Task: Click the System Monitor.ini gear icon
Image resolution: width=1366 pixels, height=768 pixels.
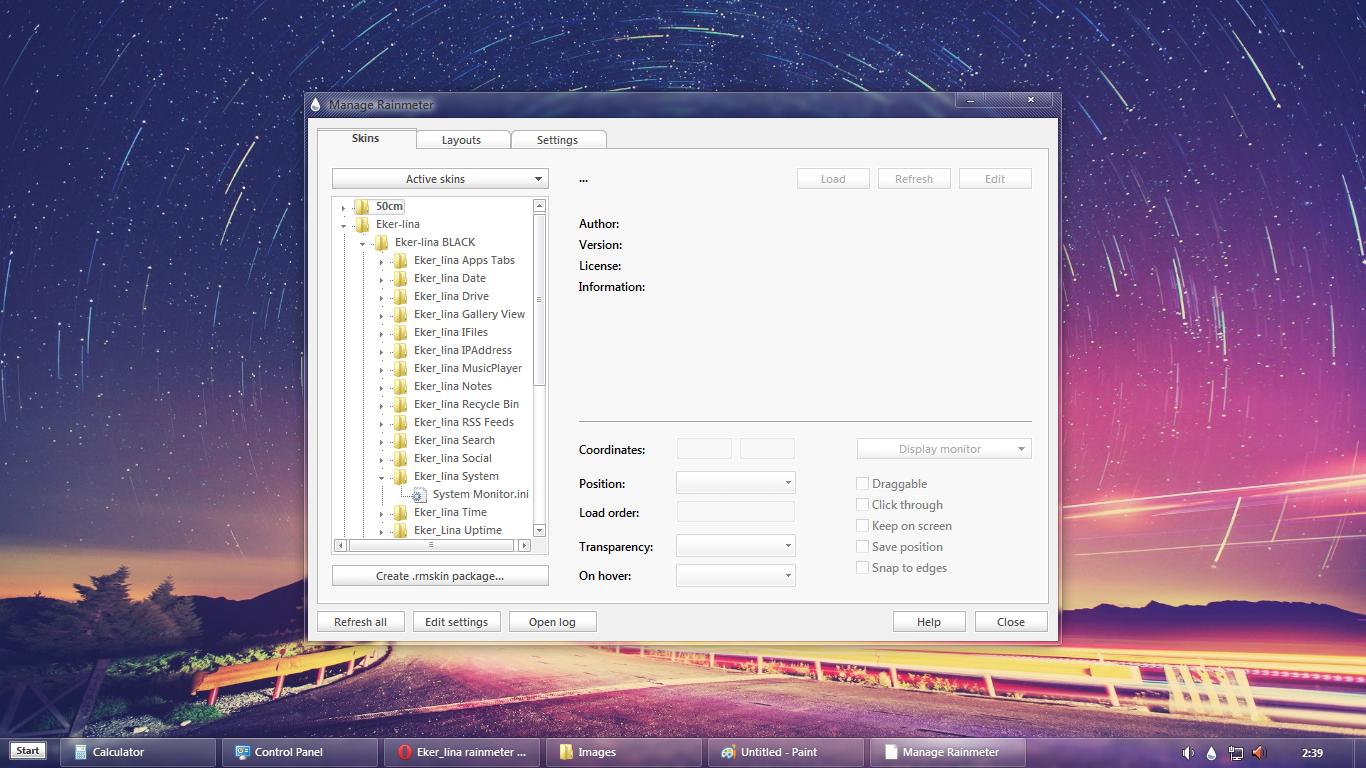Action: pyautogui.click(x=420, y=494)
